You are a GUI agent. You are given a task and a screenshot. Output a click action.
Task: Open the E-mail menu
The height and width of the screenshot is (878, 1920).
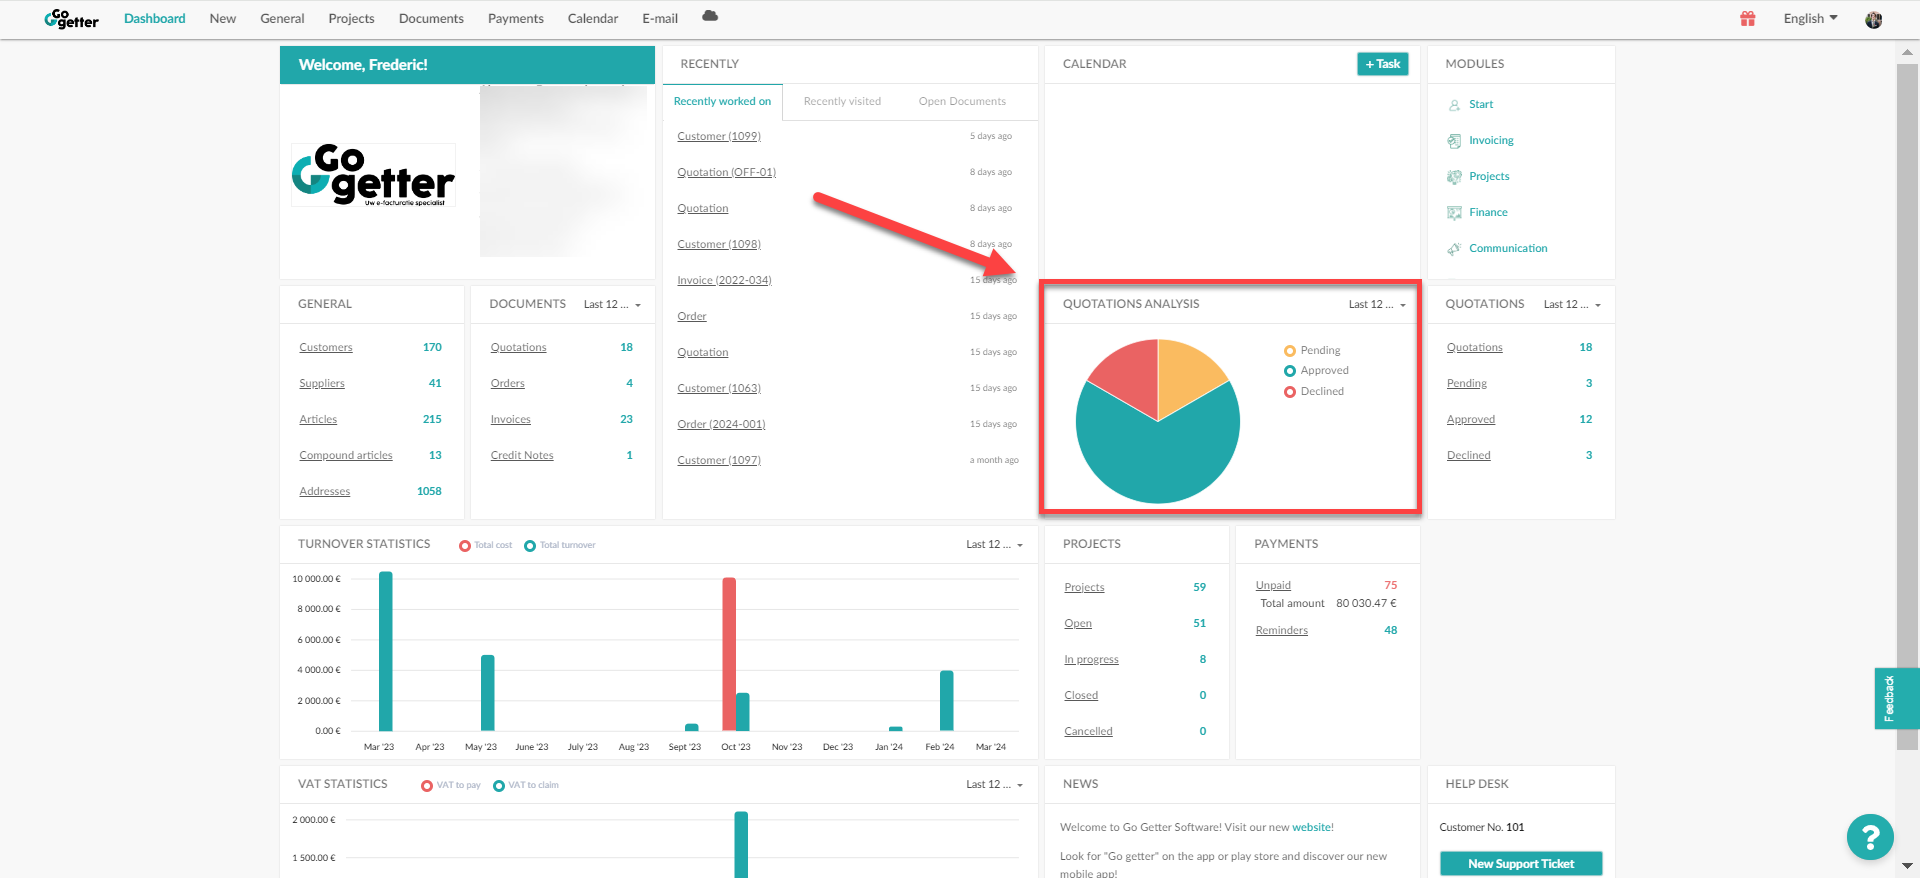point(660,19)
